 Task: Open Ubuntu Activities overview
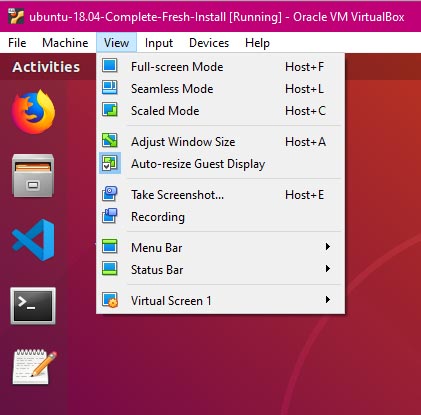[46, 67]
